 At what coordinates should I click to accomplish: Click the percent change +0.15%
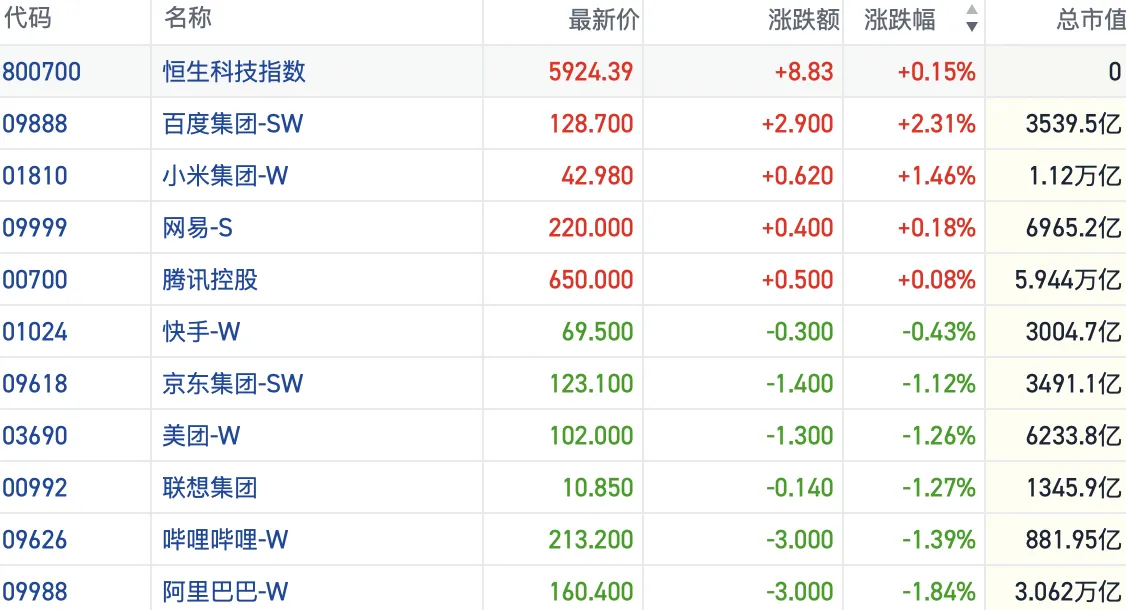click(936, 72)
